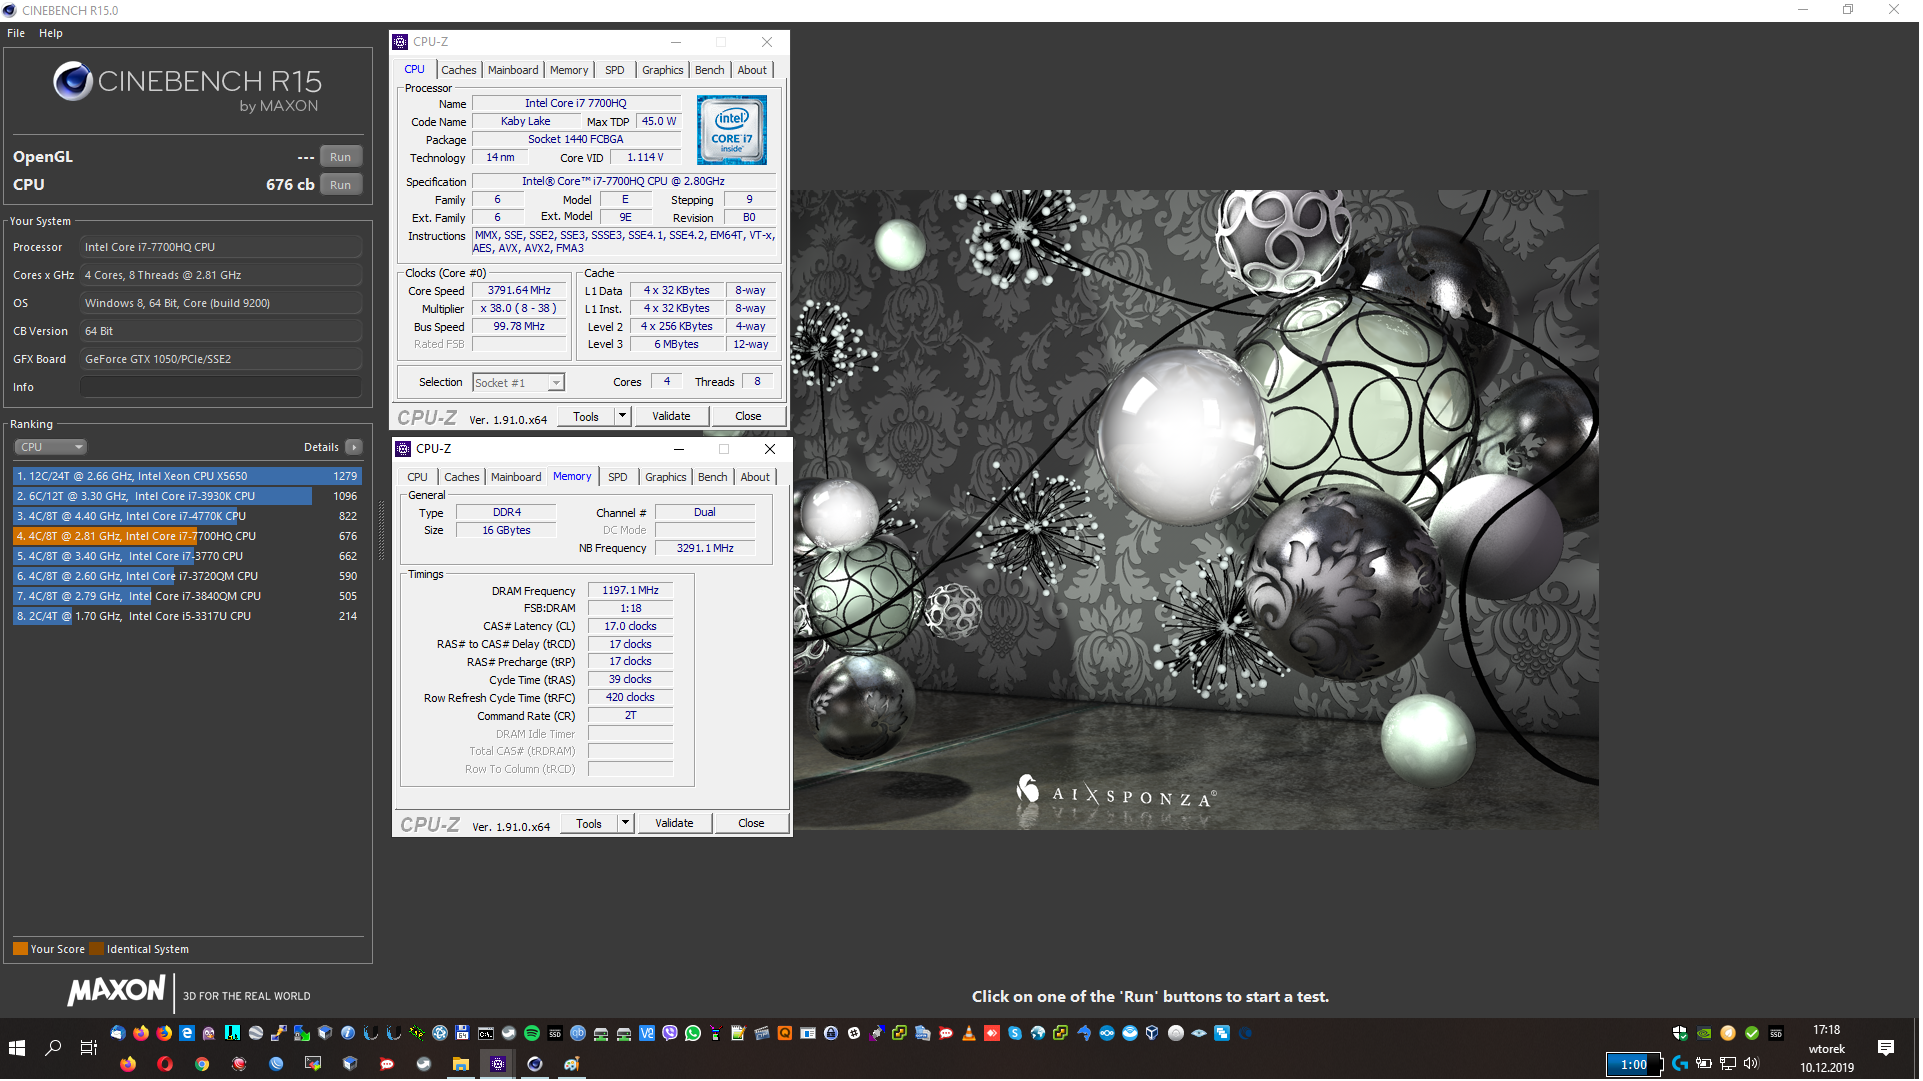Open the volume tray icon
This screenshot has height=1081, width=1923.
coord(1752,1064)
